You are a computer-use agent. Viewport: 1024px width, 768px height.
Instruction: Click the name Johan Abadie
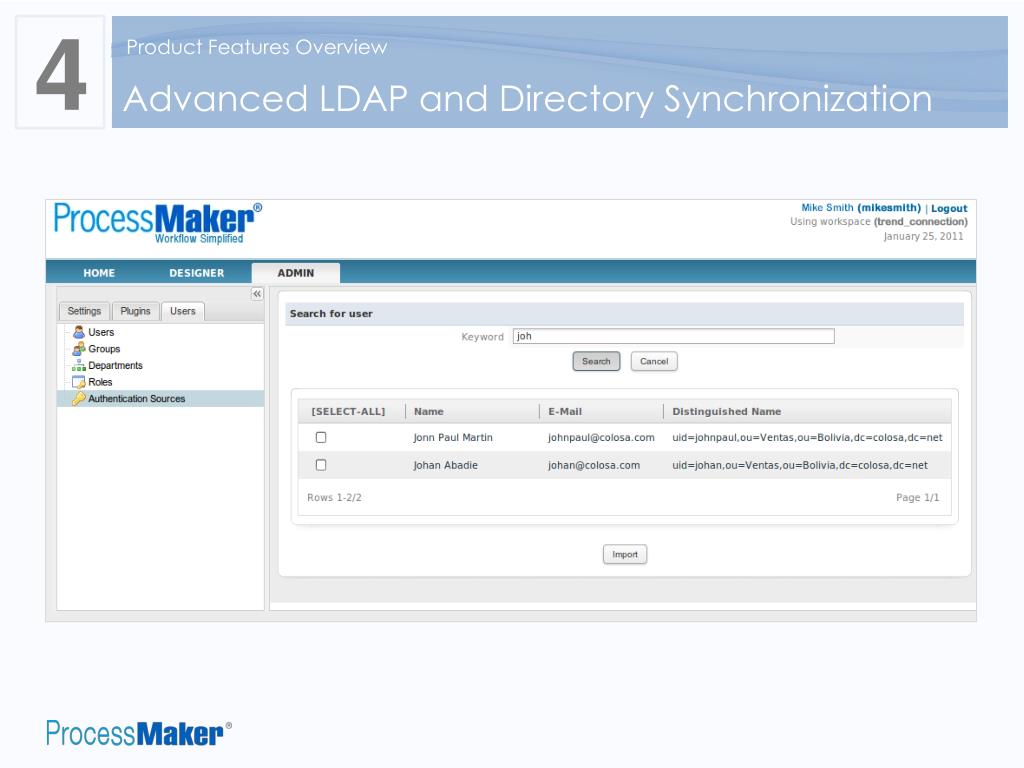coord(445,465)
